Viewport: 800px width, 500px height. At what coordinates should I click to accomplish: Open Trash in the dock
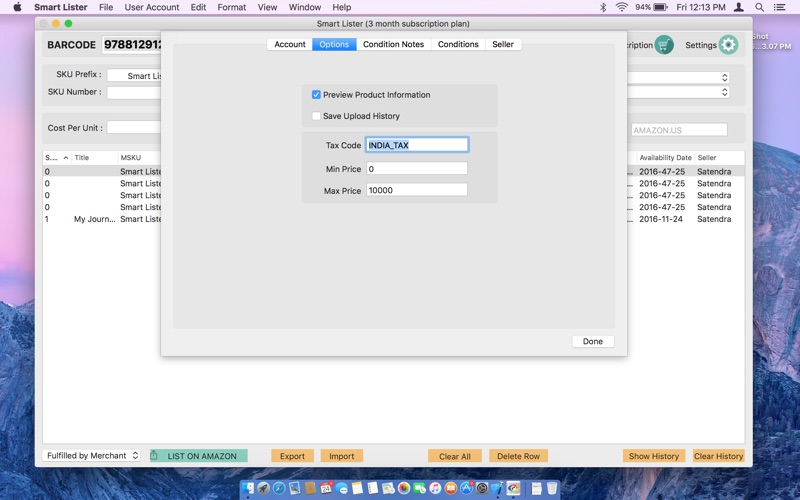click(x=552, y=488)
